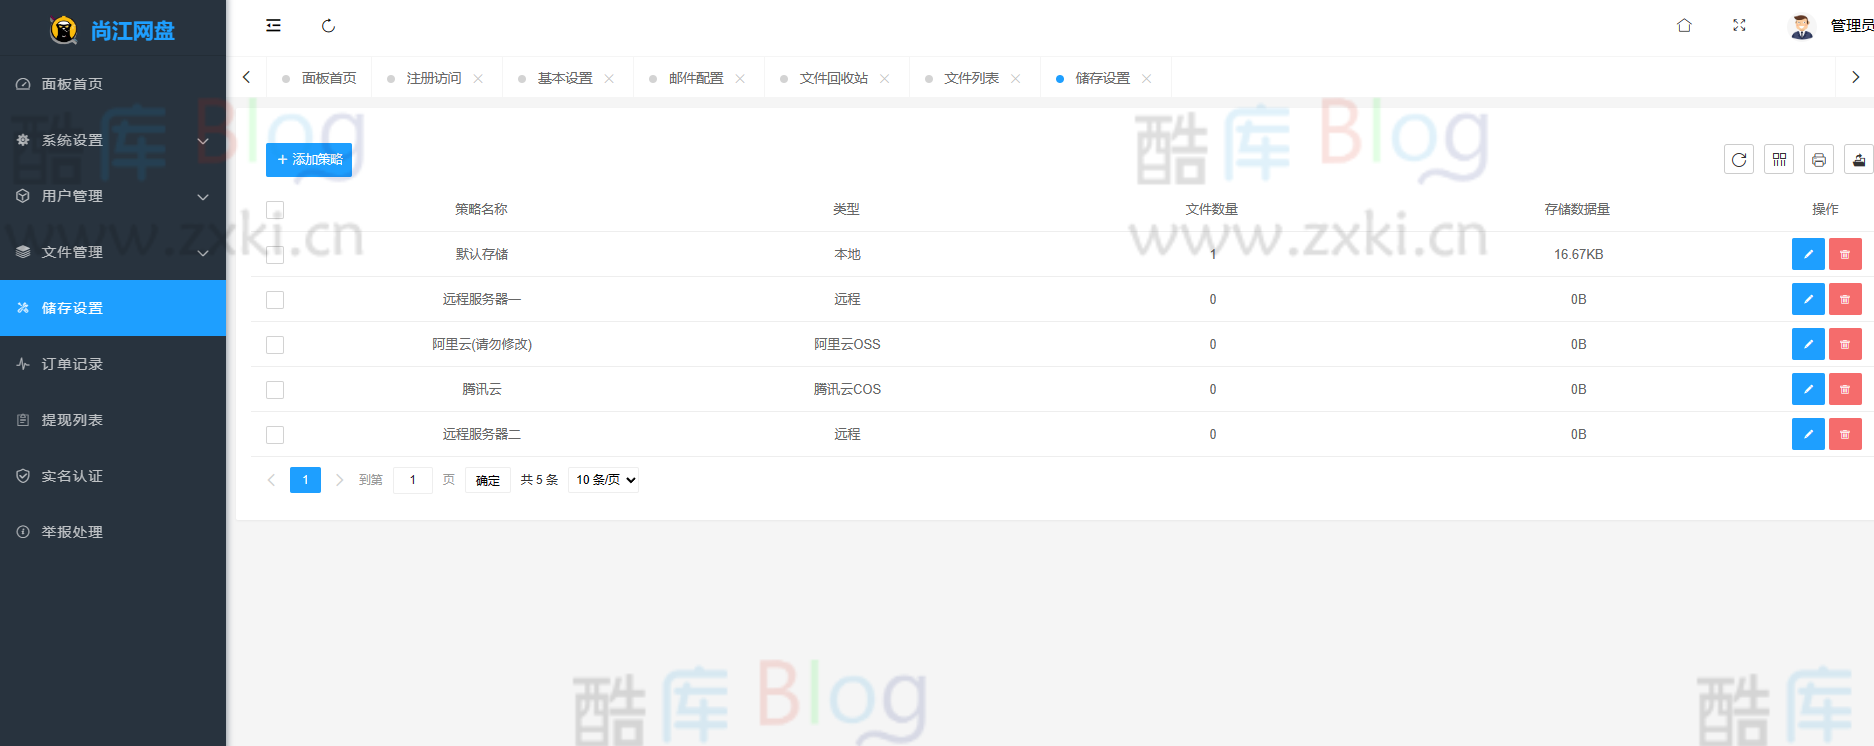Toggle fullscreen mode icon
Screen dimensions: 1874x746
1739,26
